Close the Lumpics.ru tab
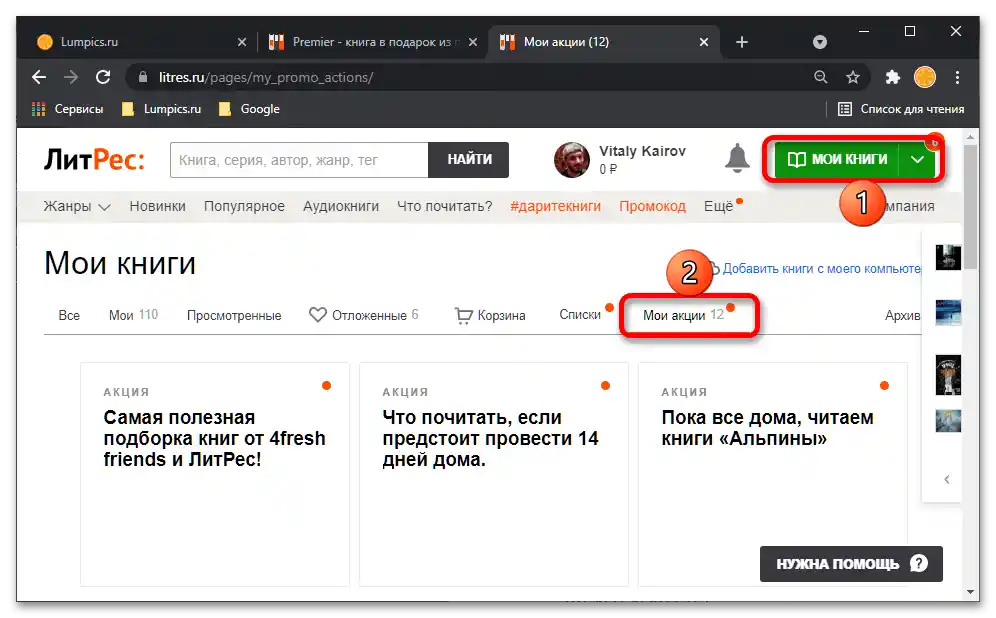This screenshot has height=618, width=996. [241, 42]
